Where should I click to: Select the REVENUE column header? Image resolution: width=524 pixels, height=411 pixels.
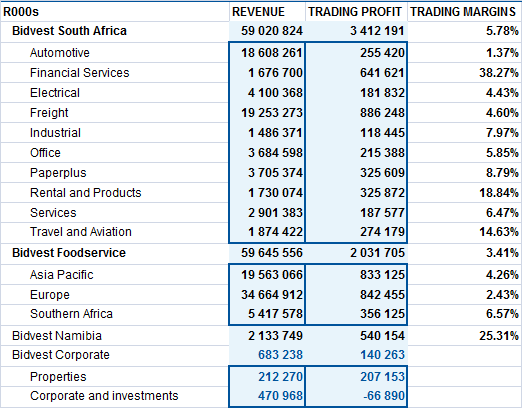tap(258, 12)
